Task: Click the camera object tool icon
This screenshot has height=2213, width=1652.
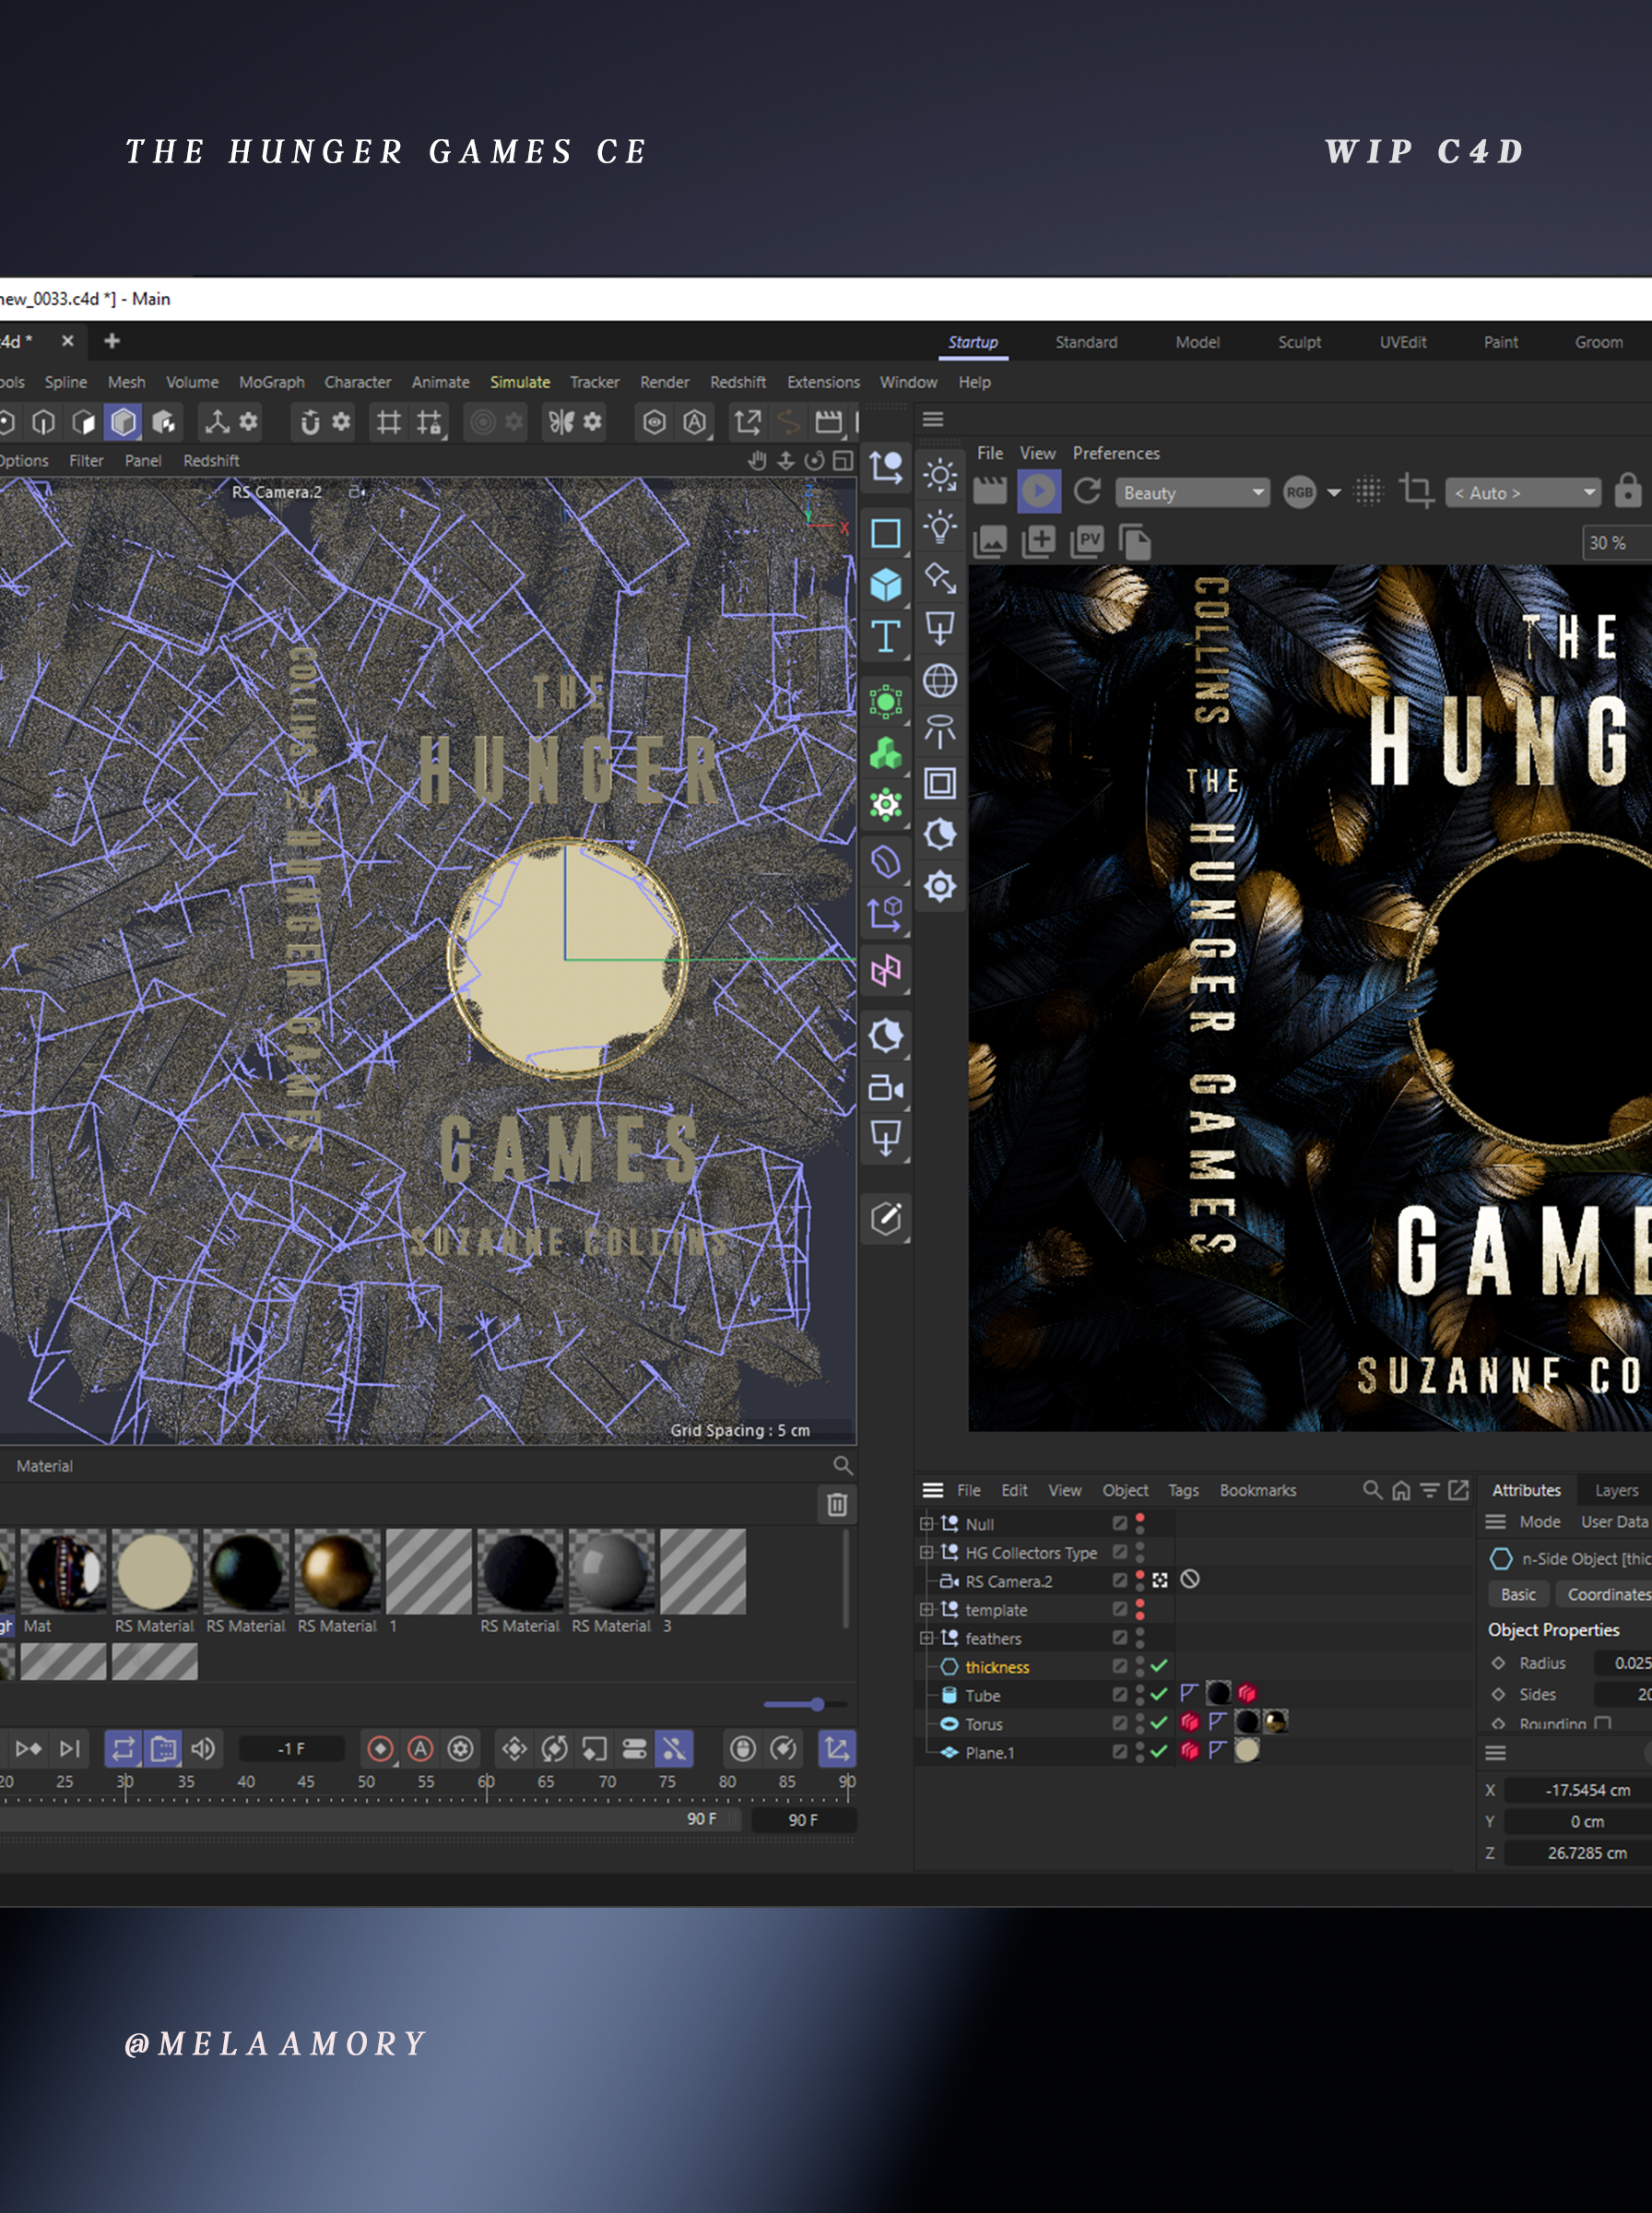Action: point(886,1088)
